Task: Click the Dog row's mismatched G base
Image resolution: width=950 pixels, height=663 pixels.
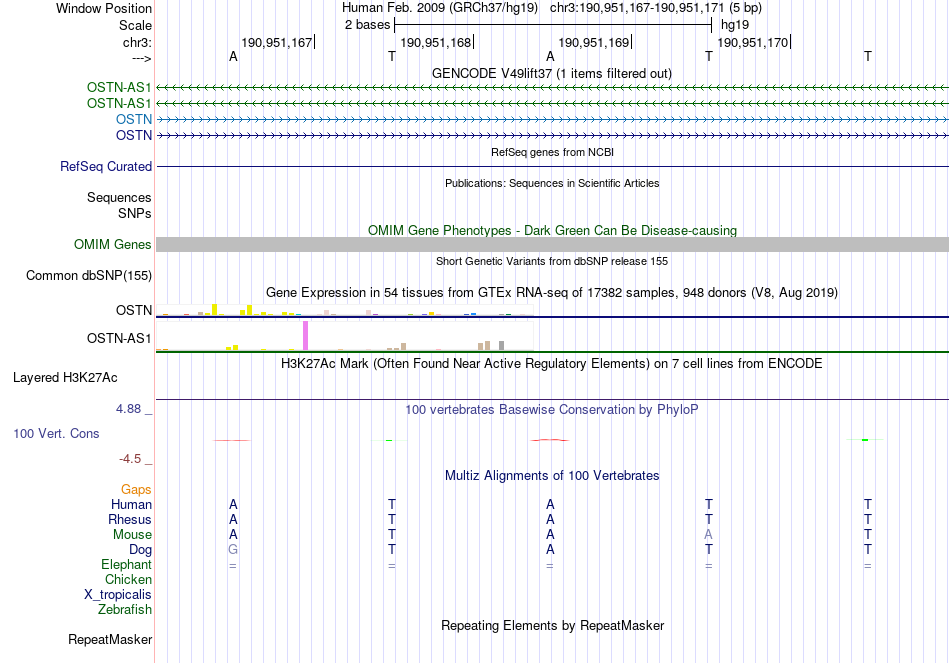Action: [x=233, y=550]
